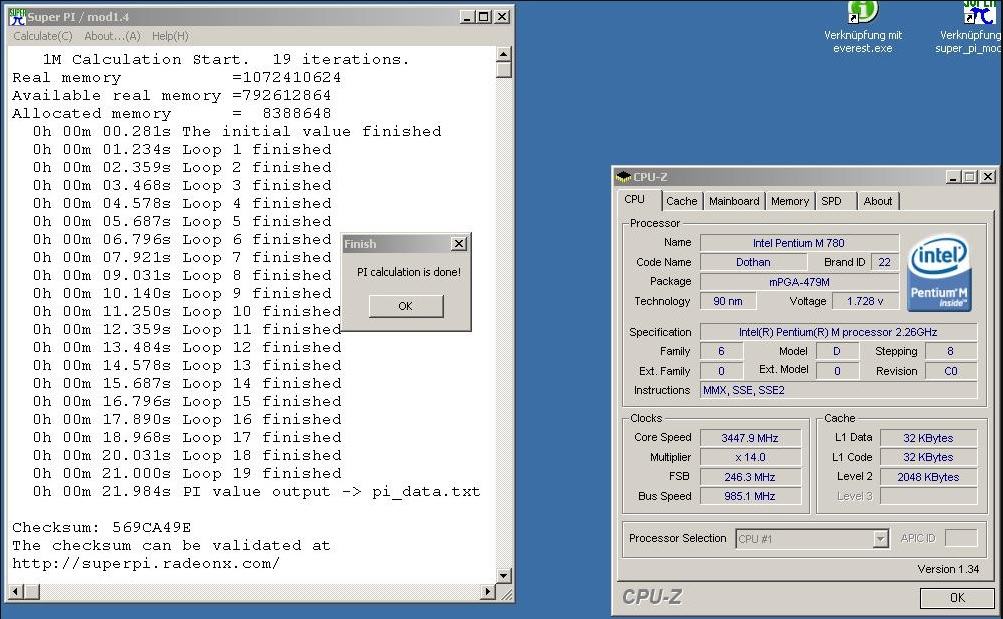
Task: Click the Stepping value '8'
Action: tap(951, 351)
